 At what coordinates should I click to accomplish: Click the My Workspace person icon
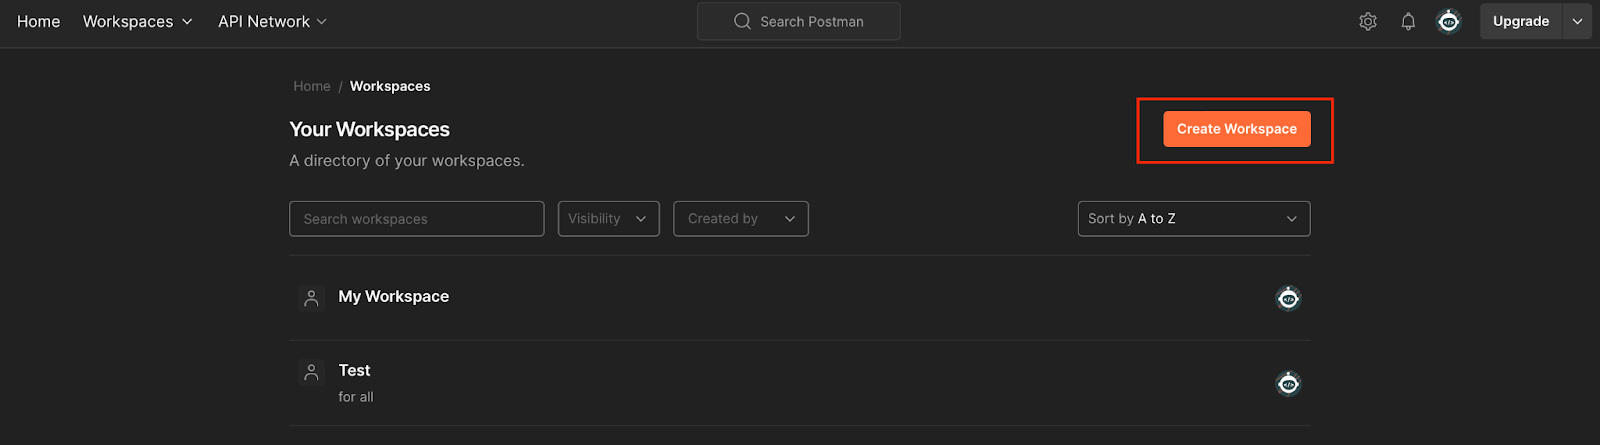(x=311, y=298)
